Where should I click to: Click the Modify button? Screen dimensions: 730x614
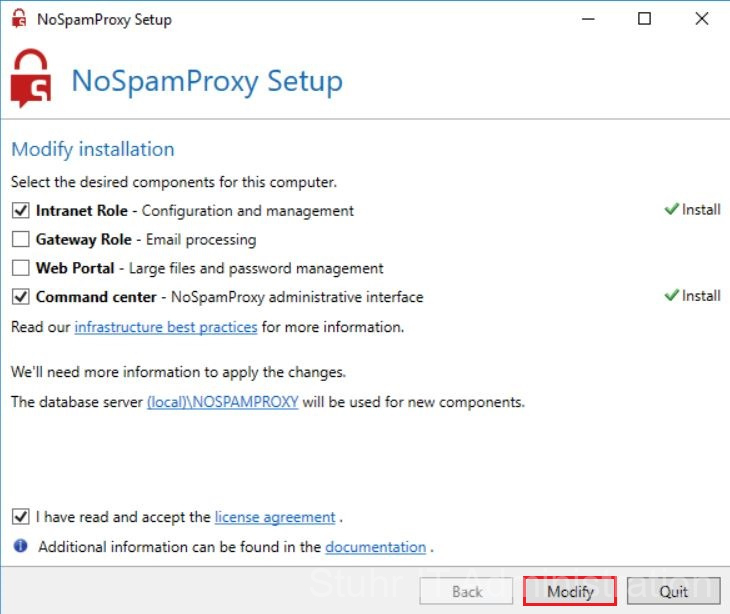click(x=570, y=591)
